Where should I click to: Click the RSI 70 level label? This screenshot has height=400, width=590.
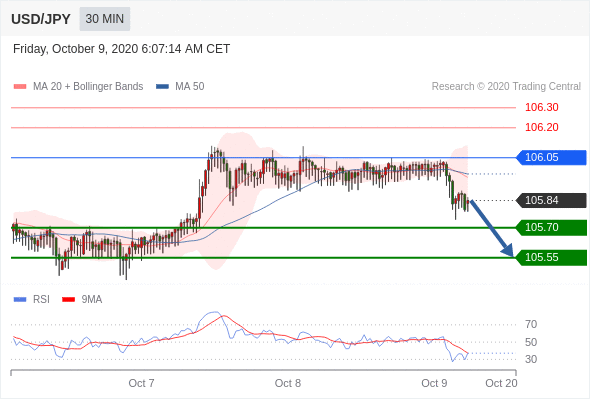pyautogui.click(x=531, y=324)
